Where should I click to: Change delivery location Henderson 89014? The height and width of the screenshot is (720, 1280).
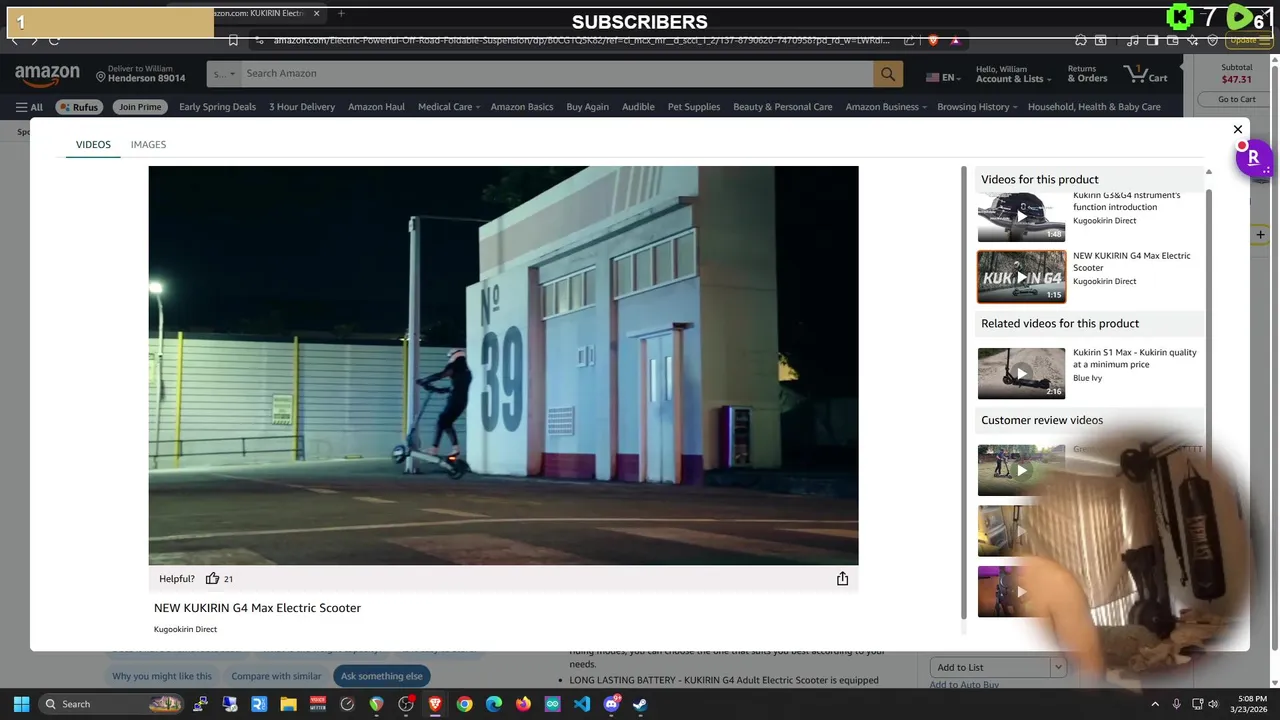pyautogui.click(x=140, y=74)
